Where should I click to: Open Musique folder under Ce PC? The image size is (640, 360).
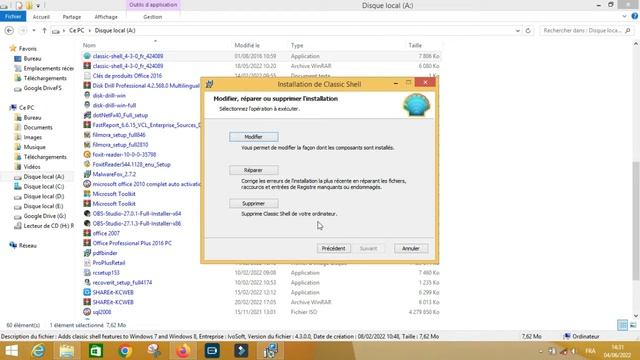click(x=34, y=147)
